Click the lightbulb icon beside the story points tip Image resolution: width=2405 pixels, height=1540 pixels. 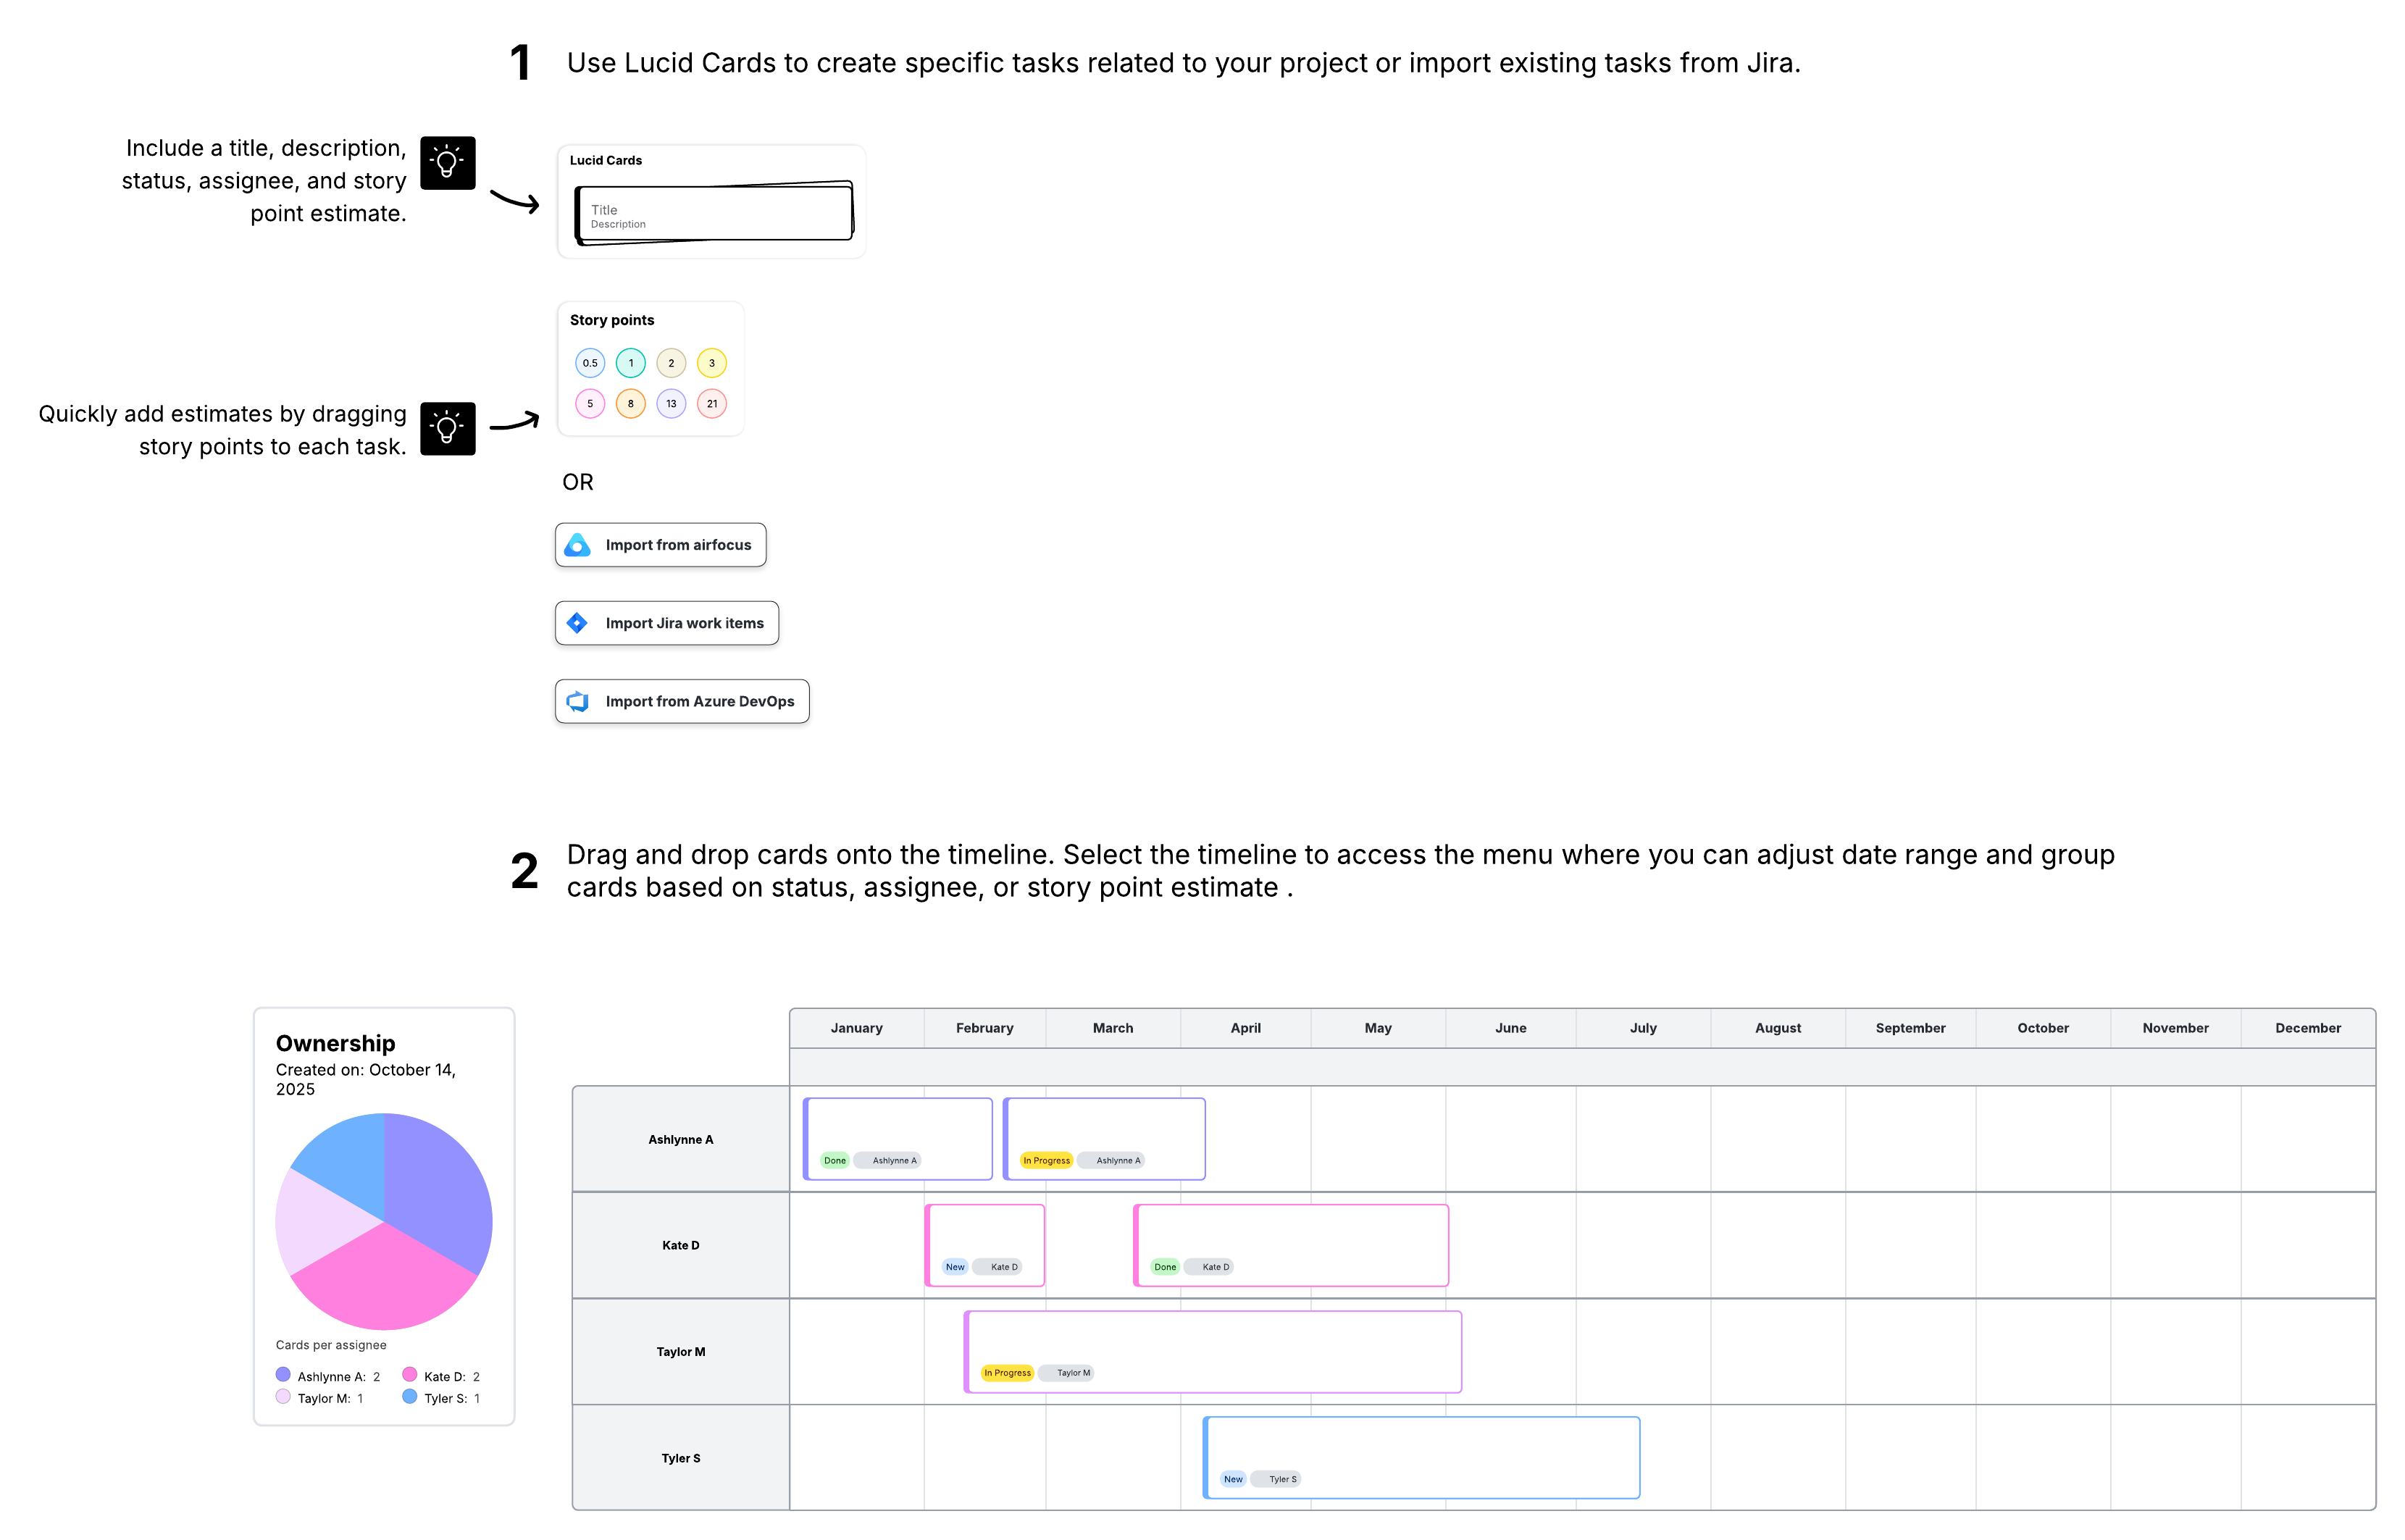(x=447, y=428)
